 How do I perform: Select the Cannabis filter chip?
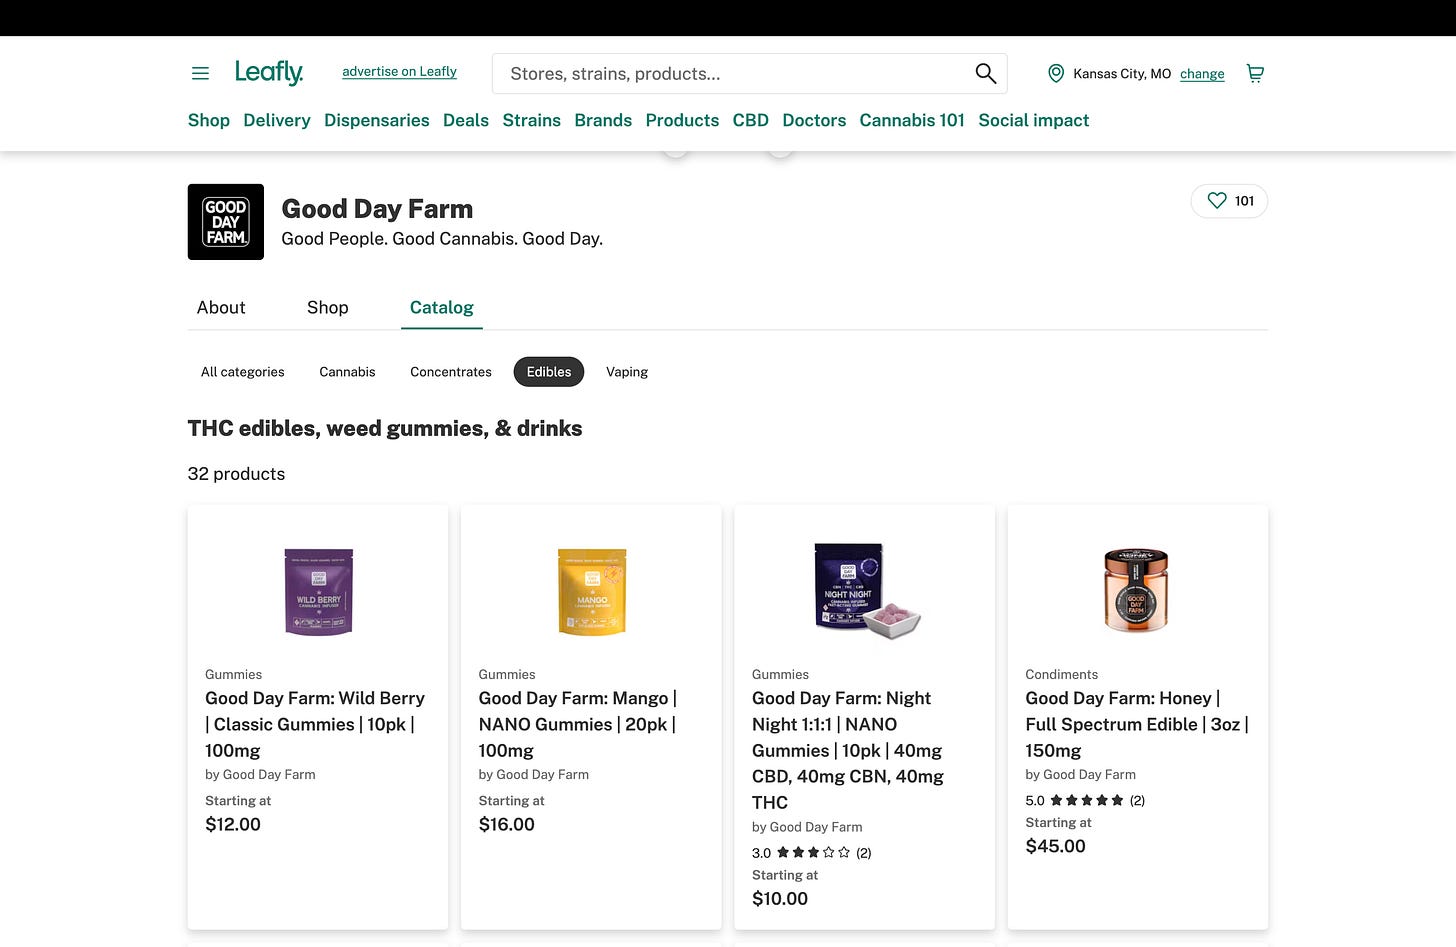[347, 372]
